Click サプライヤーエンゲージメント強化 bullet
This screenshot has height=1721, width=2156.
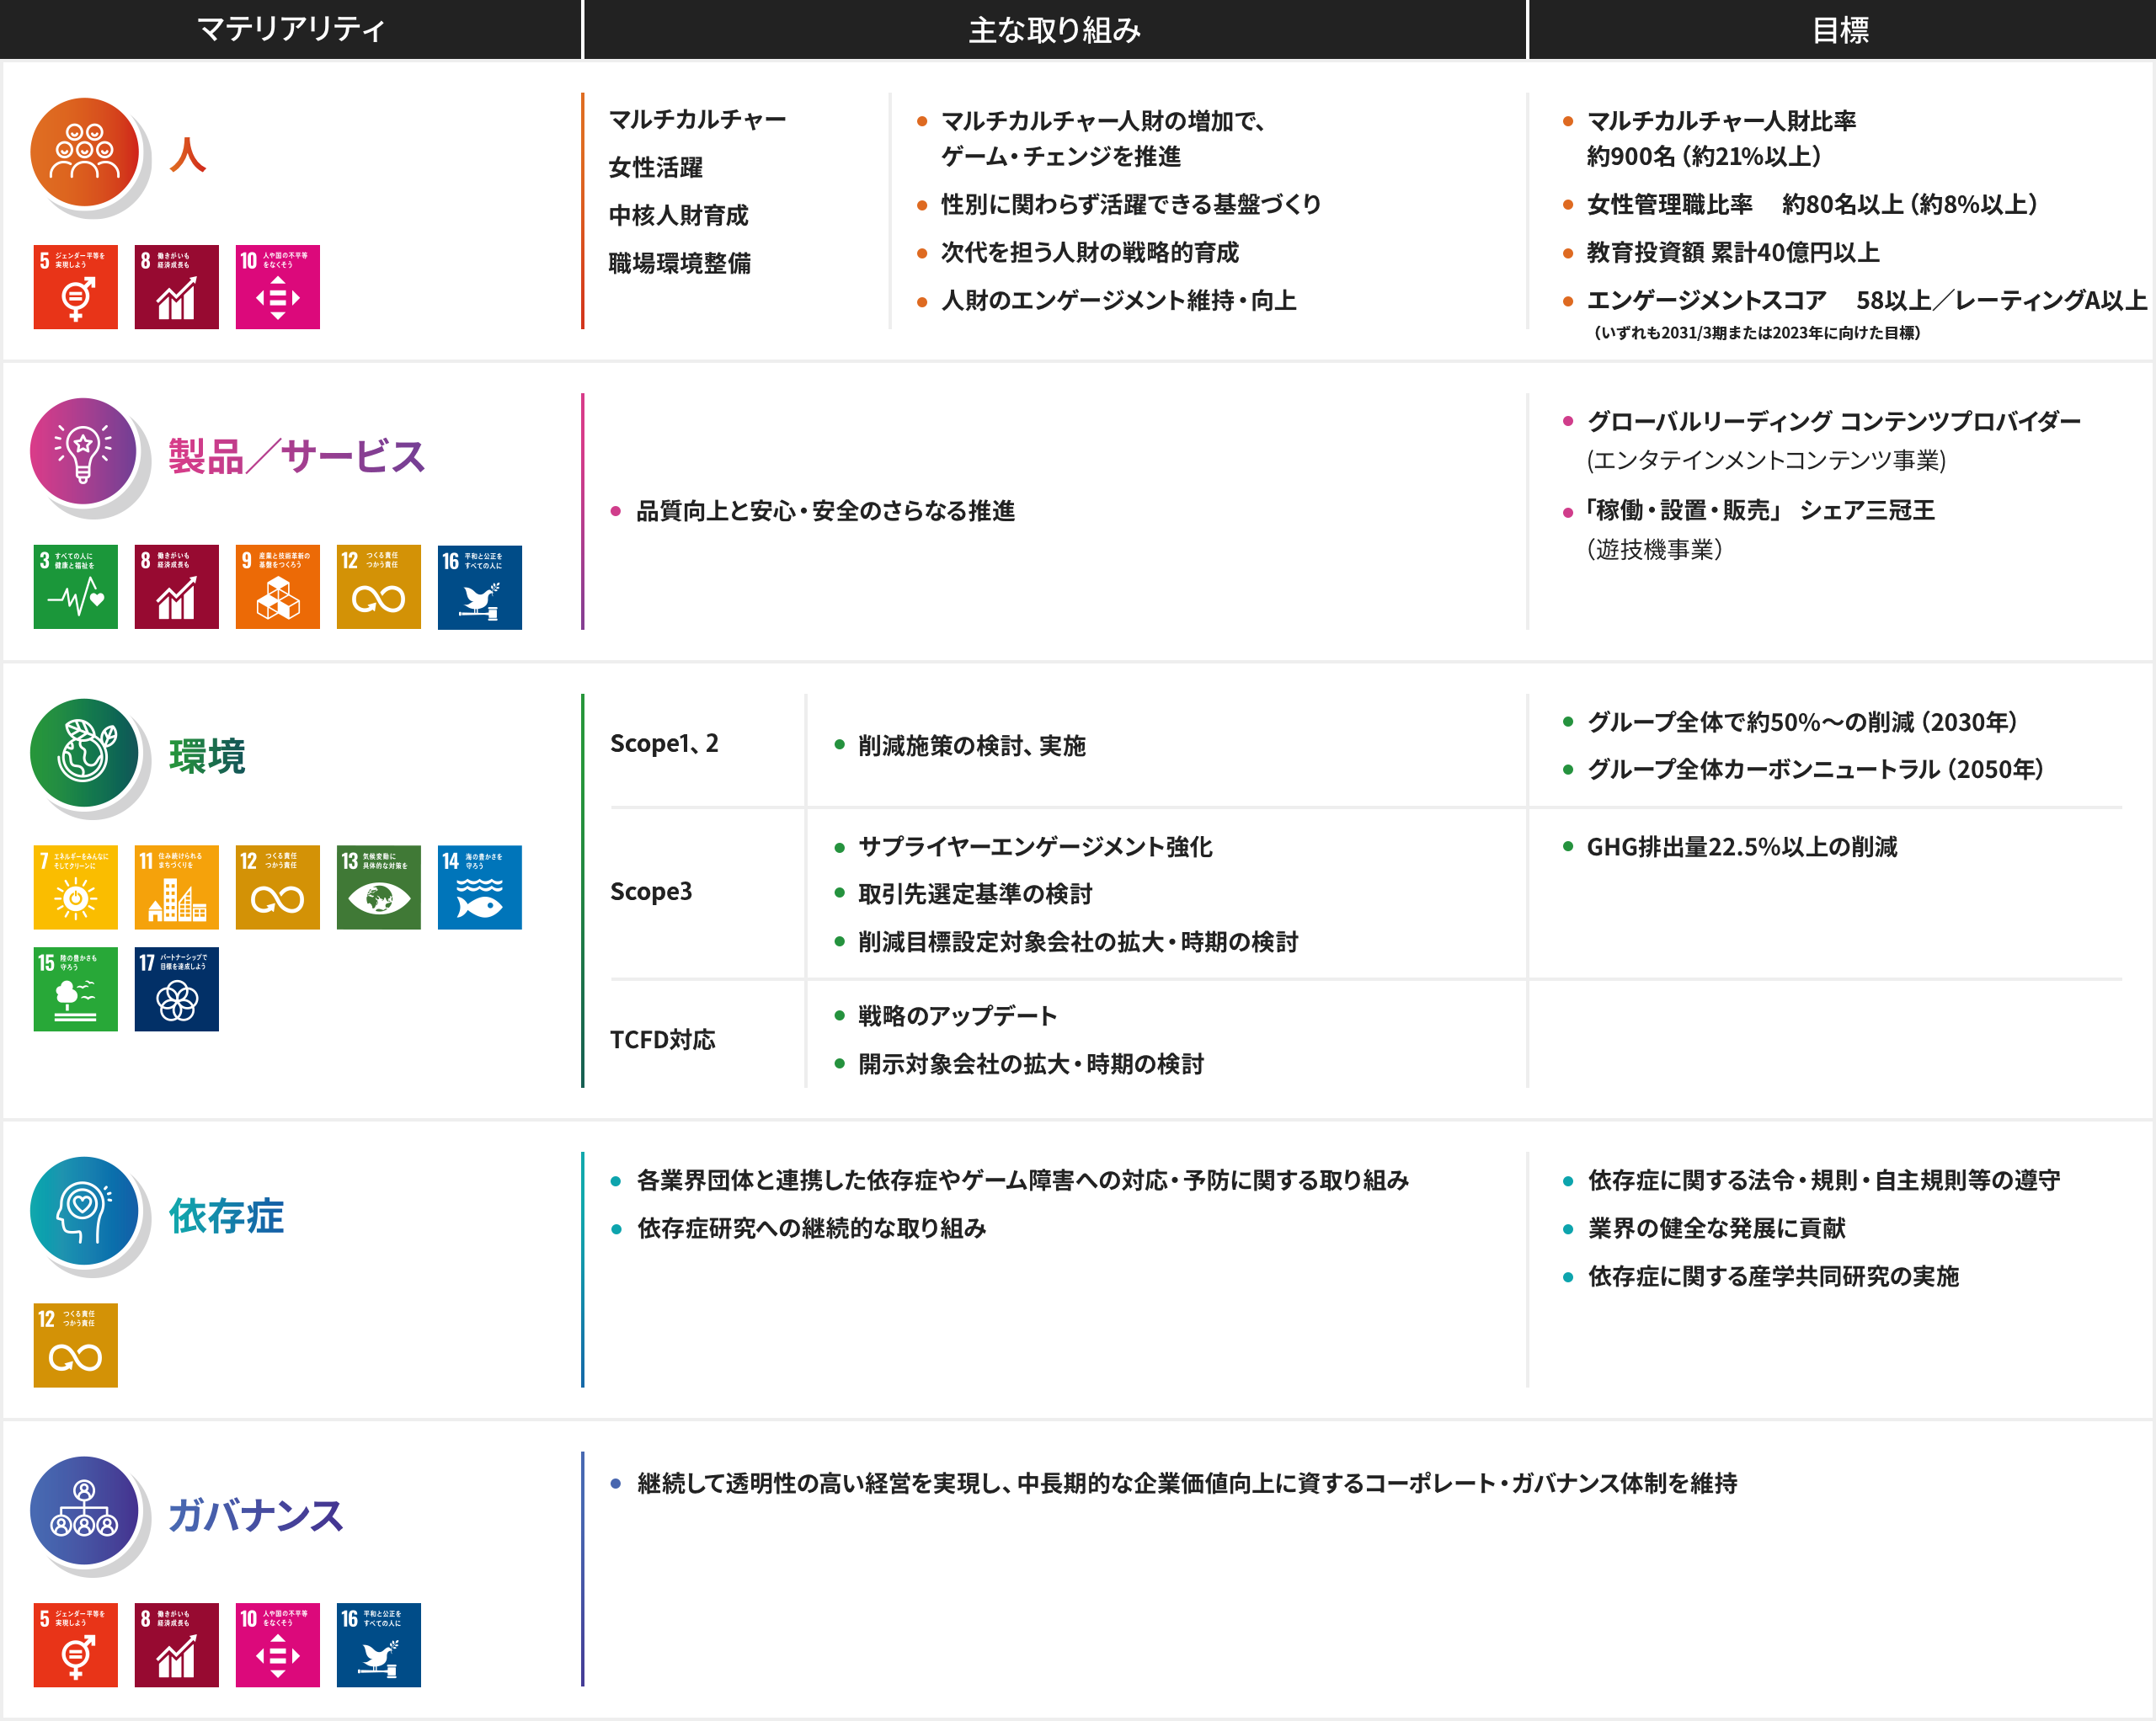coord(1036,847)
